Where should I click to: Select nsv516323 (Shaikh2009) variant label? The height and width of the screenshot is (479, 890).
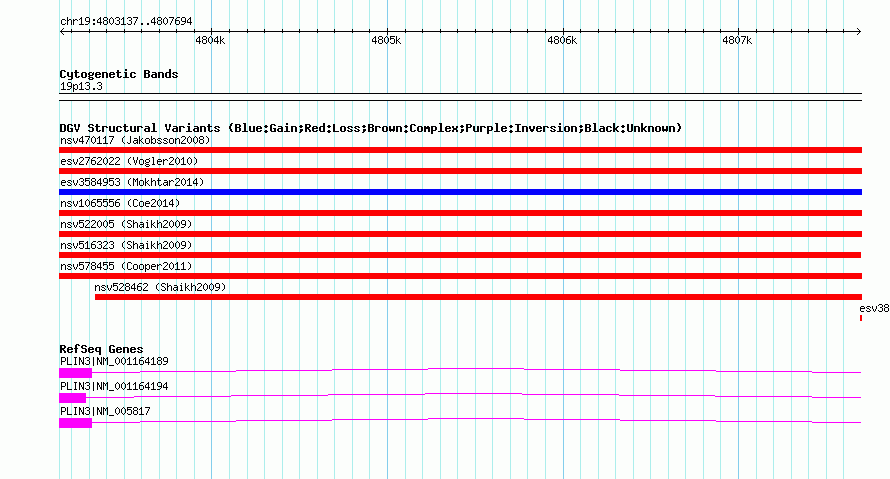coord(126,245)
